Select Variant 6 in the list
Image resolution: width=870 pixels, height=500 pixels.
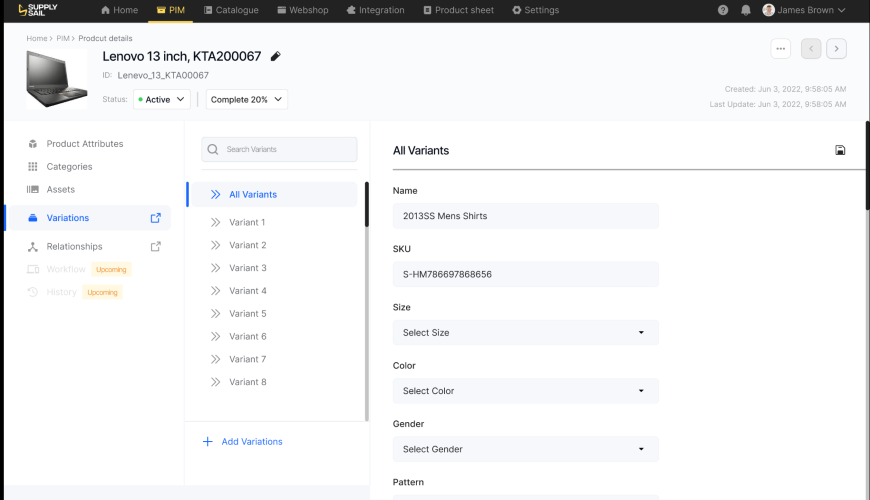pyautogui.click(x=247, y=336)
